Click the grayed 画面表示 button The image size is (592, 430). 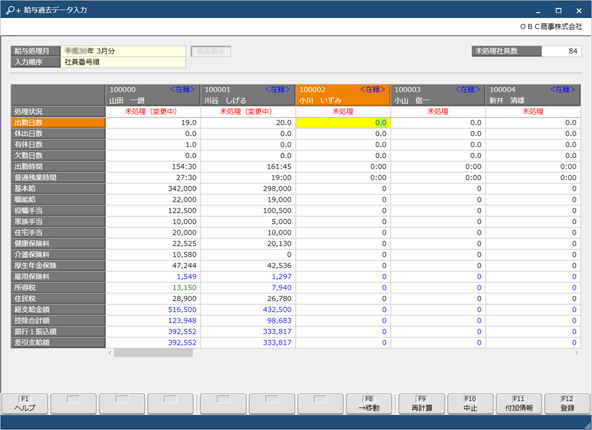[211, 51]
